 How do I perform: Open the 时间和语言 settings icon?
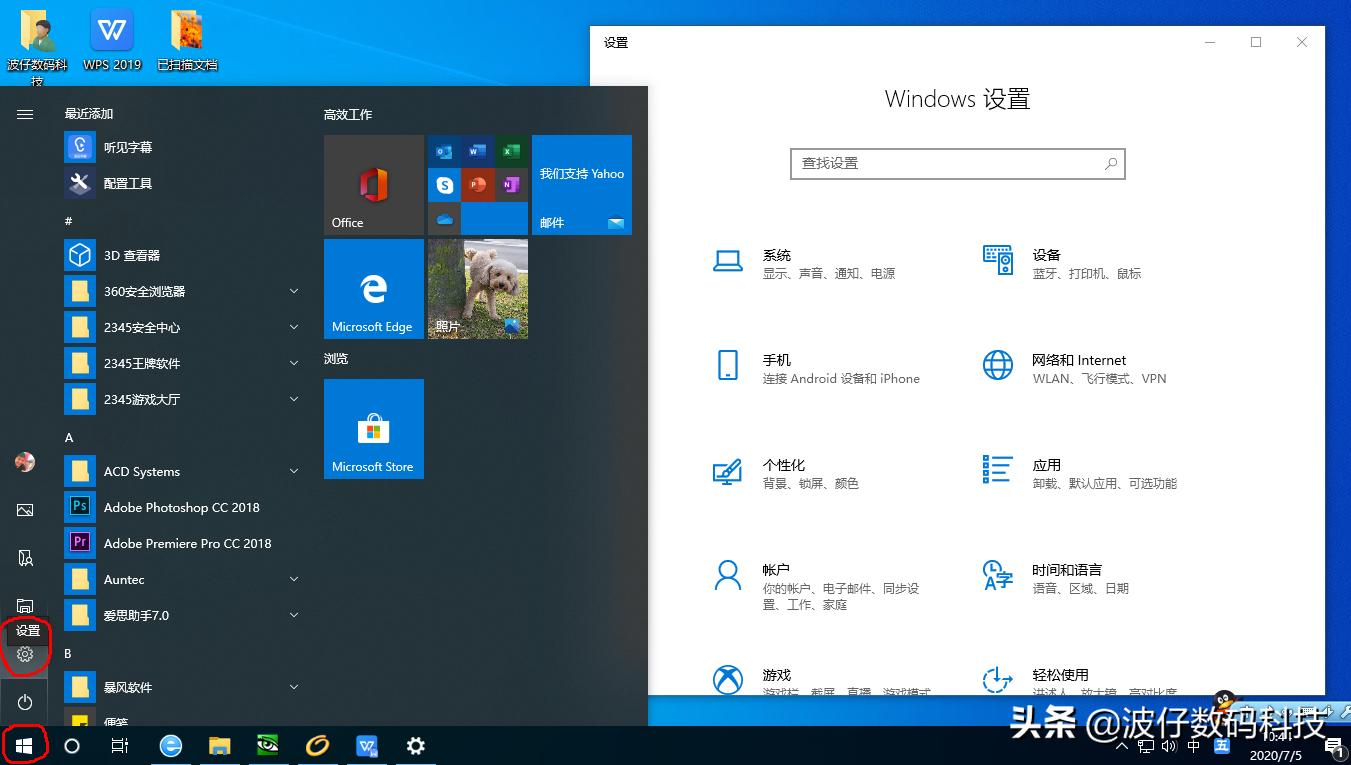(x=997, y=577)
